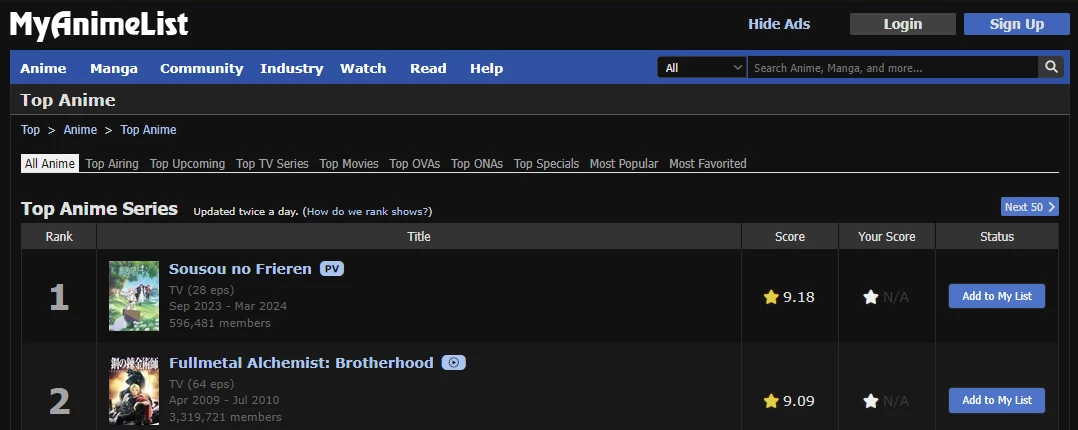Click the Top Anime breadcrumb link
The image size is (1078, 430).
click(148, 129)
